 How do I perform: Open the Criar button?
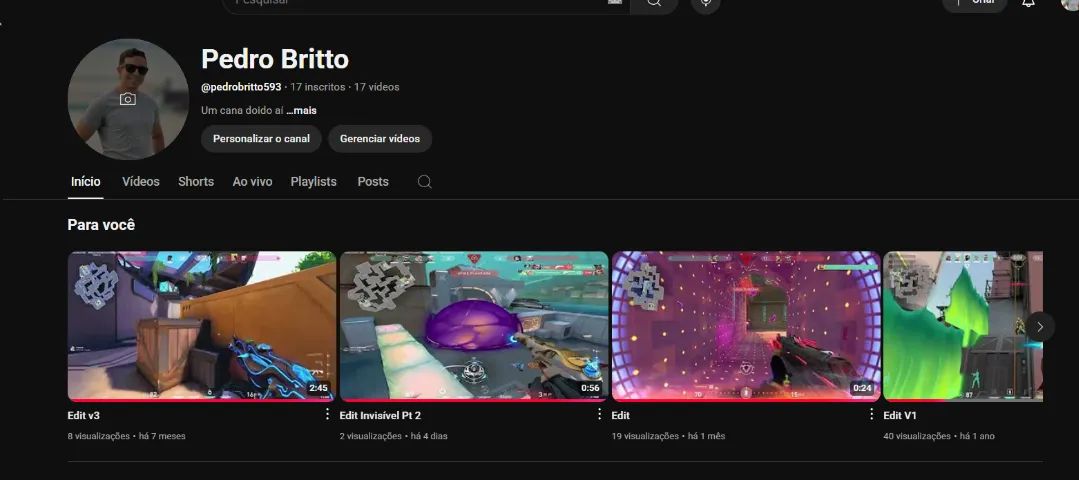click(x=974, y=3)
